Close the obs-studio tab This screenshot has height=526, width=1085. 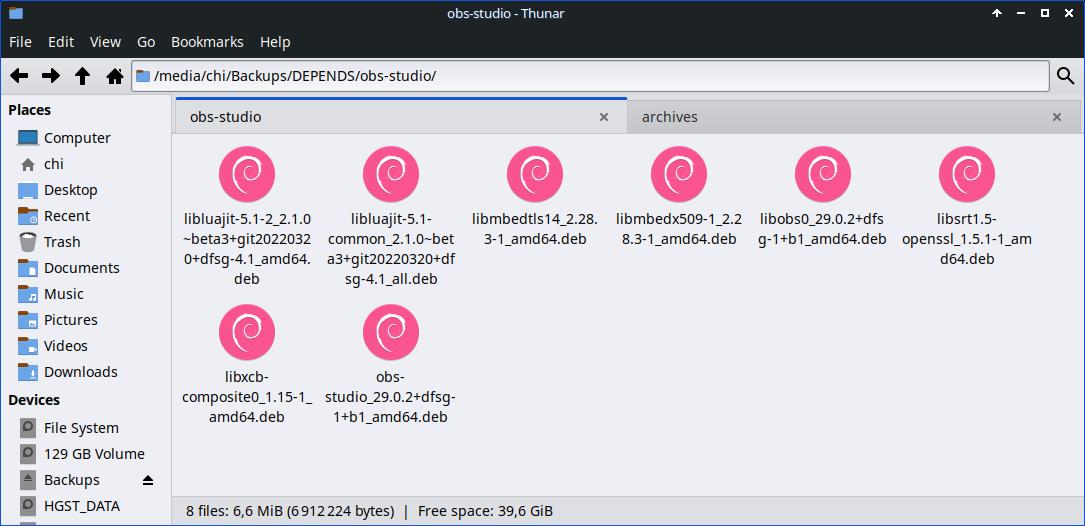click(603, 117)
